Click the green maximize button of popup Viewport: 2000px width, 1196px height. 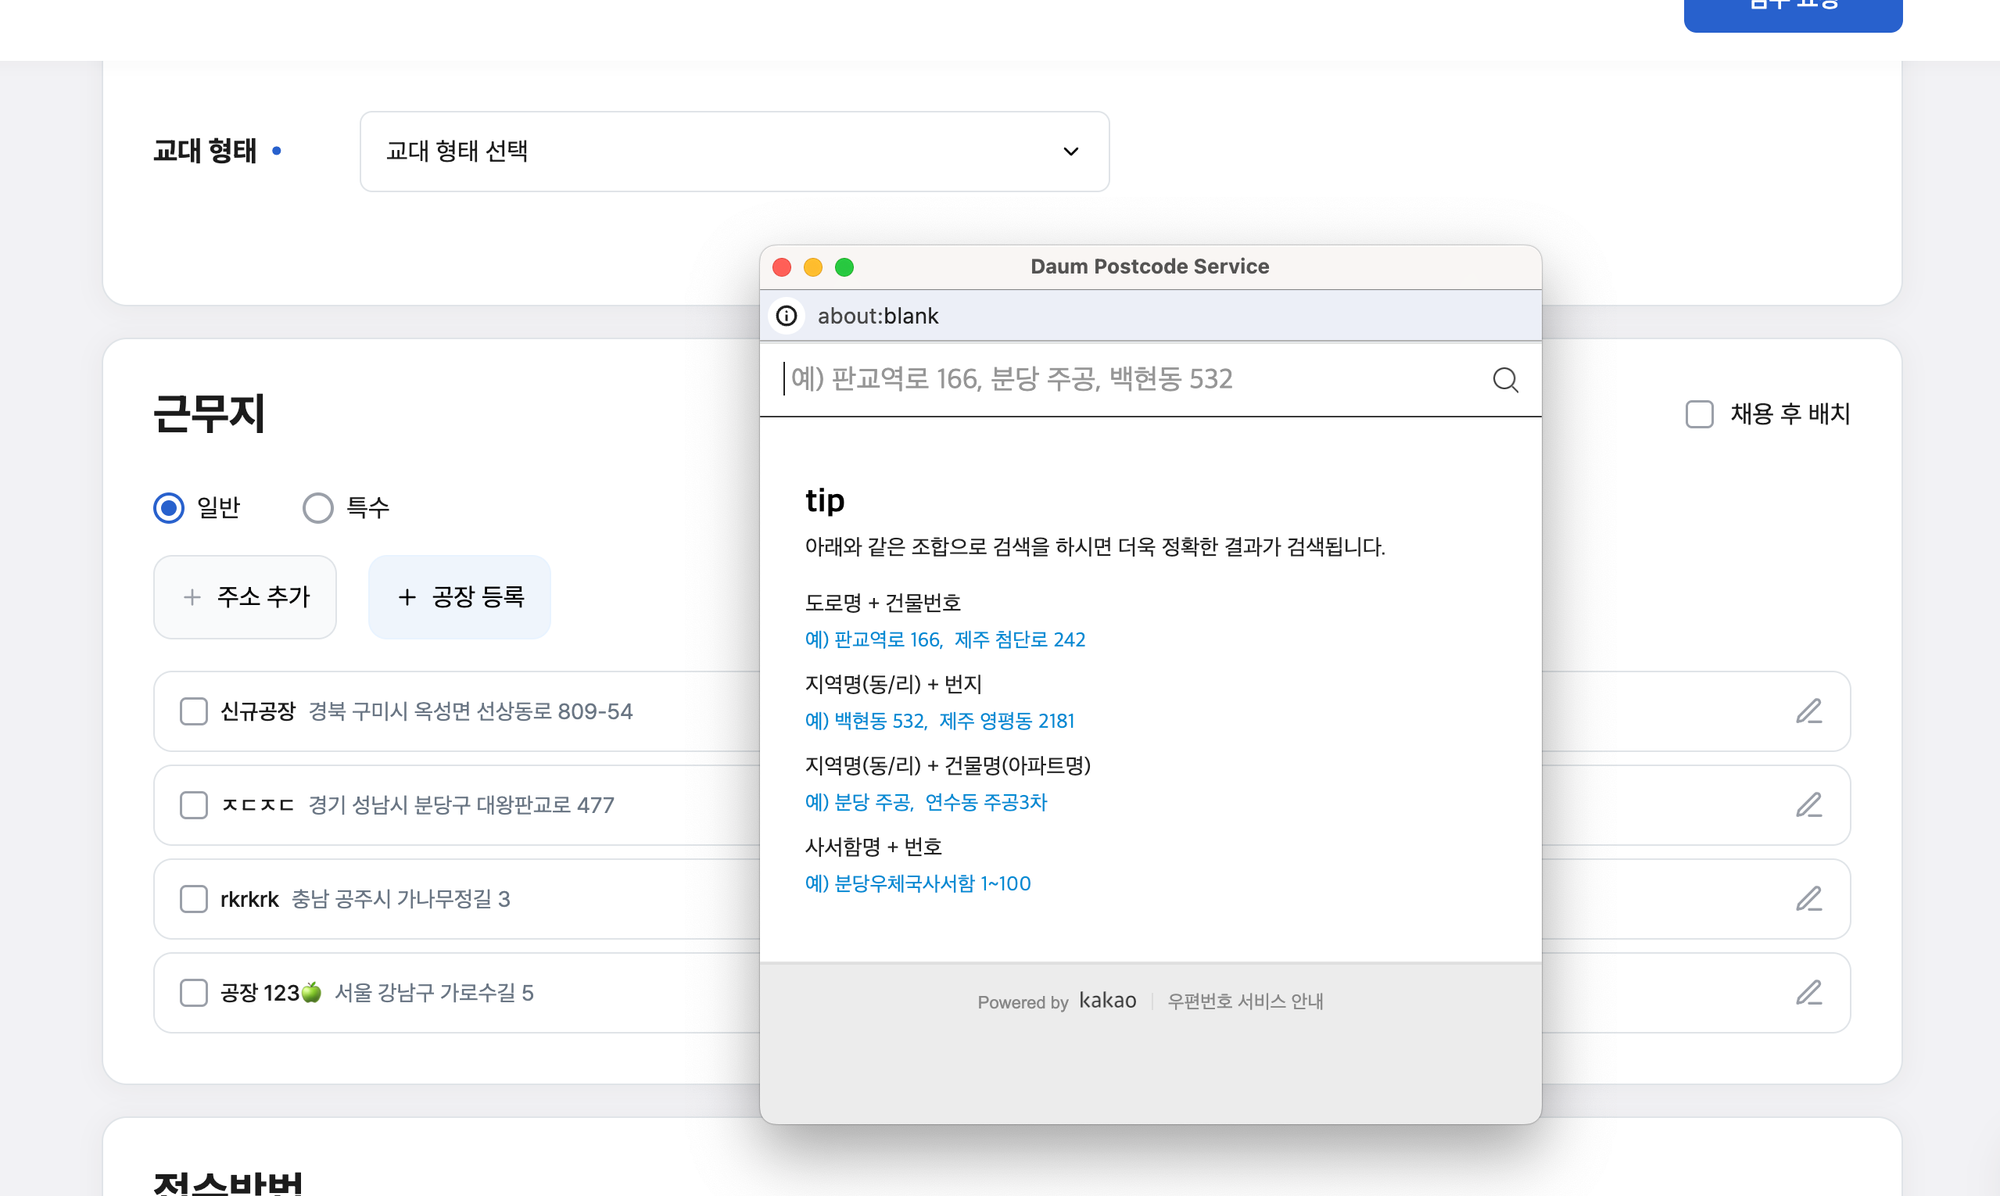pos(844,267)
